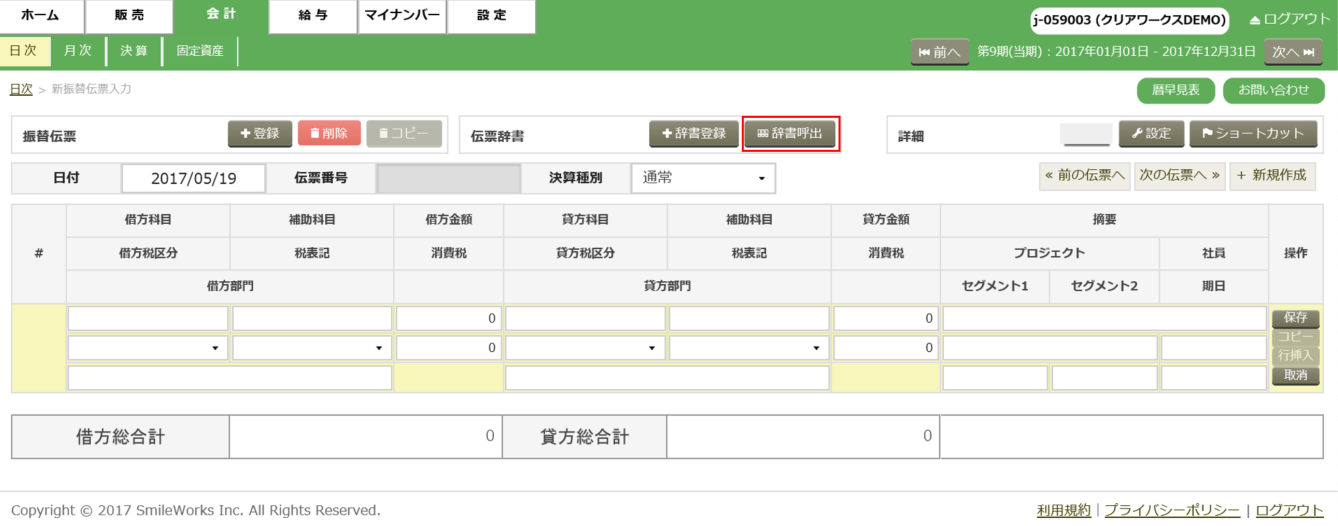The width and height of the screenshot is (1338, 526).
Task: Click the 借方部門 input field
Action: point(230,378)
